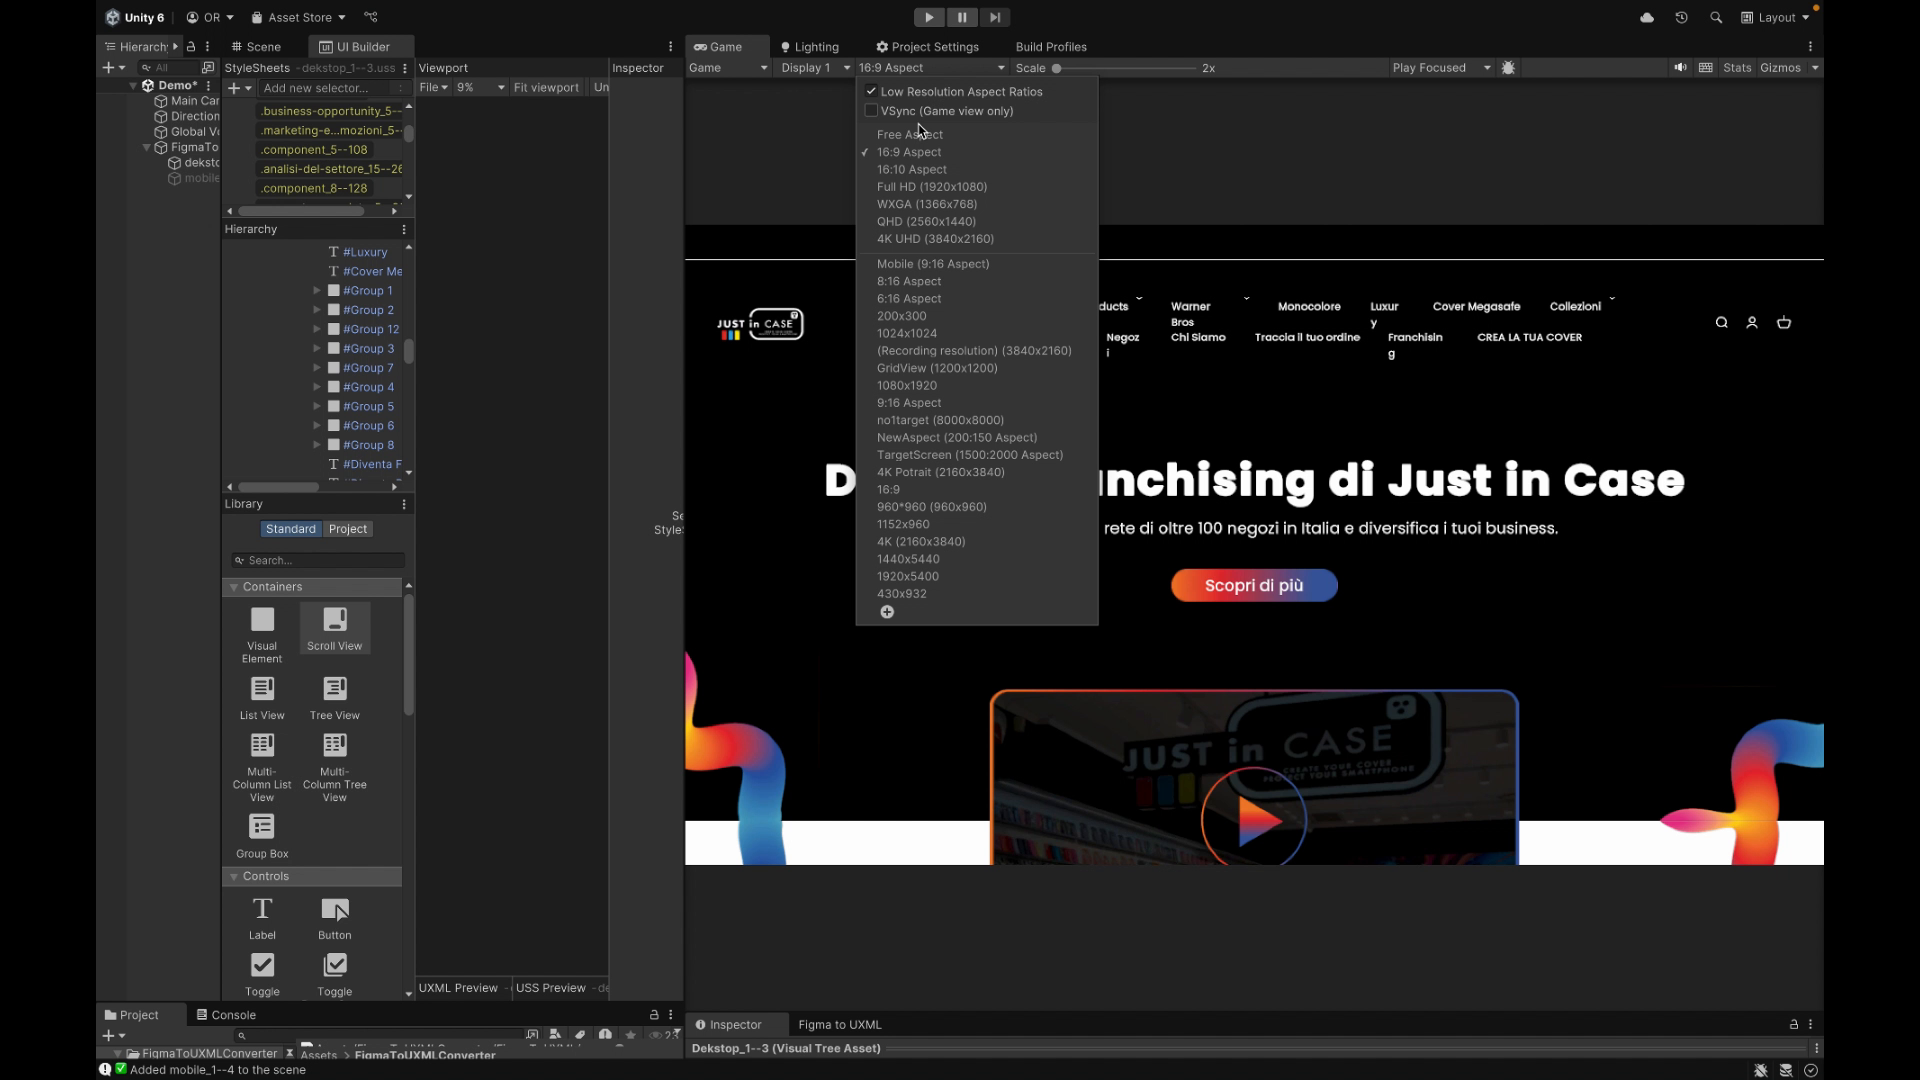Screen dimensions: 1920x1080
Task: Expand #Group 1 in UI Builder hierarchy
Action: (317, 291)
